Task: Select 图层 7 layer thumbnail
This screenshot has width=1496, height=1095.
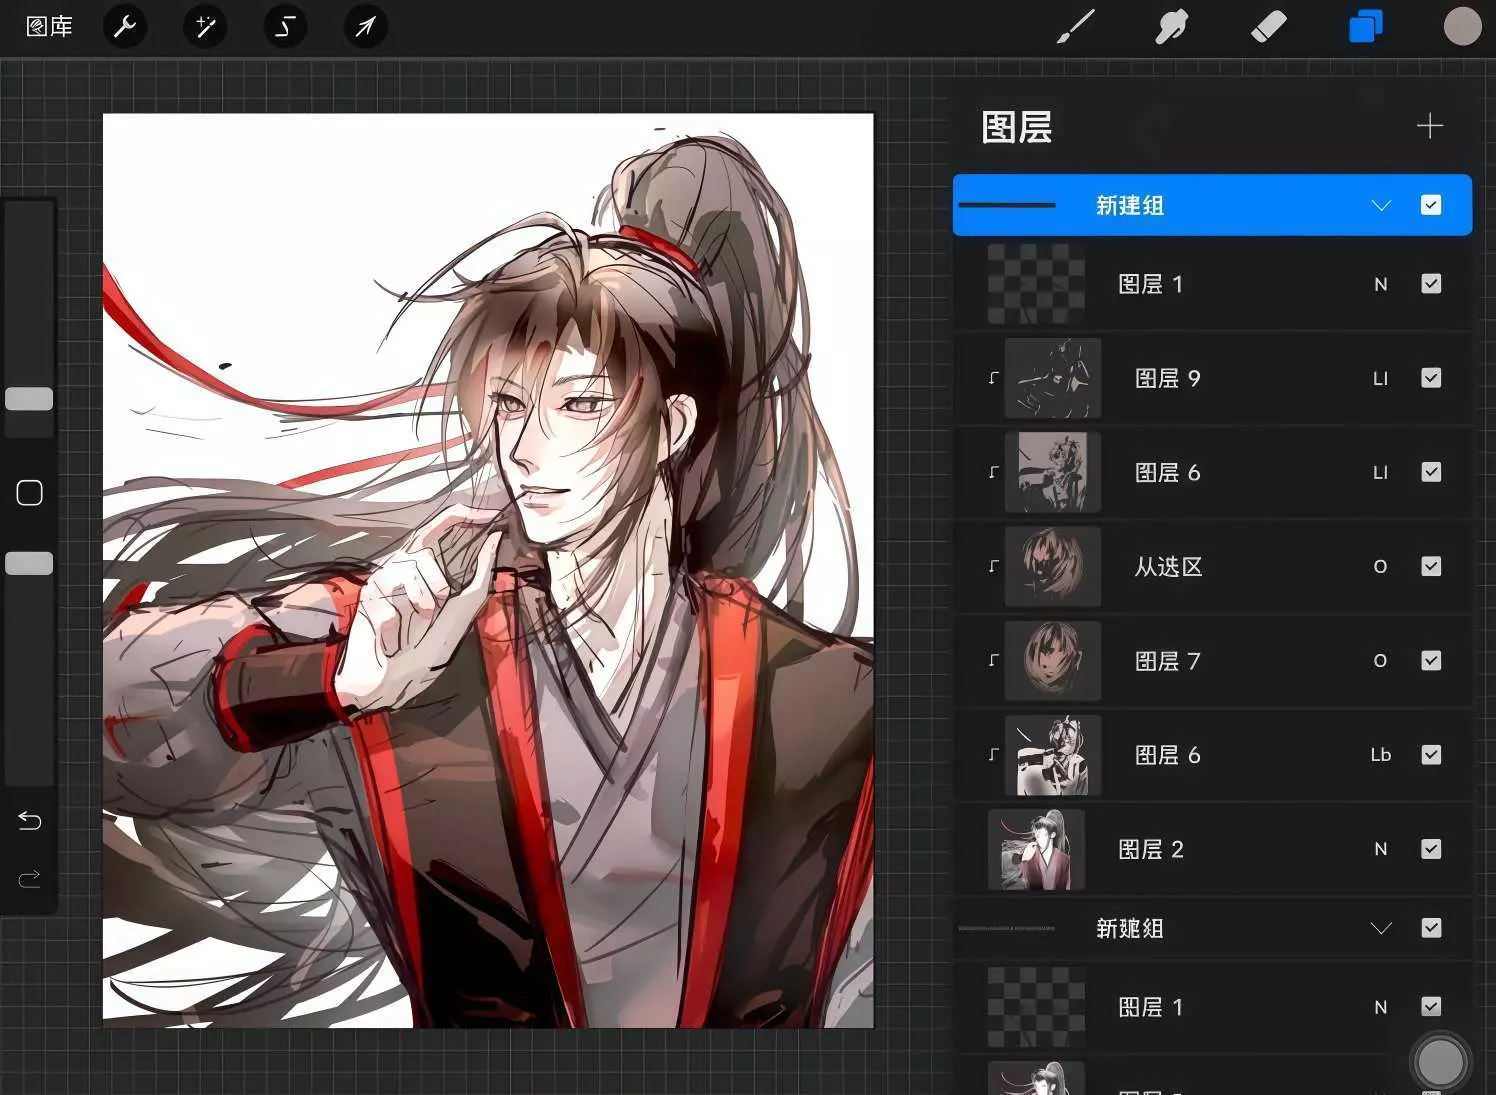Action: point(1052,661)
